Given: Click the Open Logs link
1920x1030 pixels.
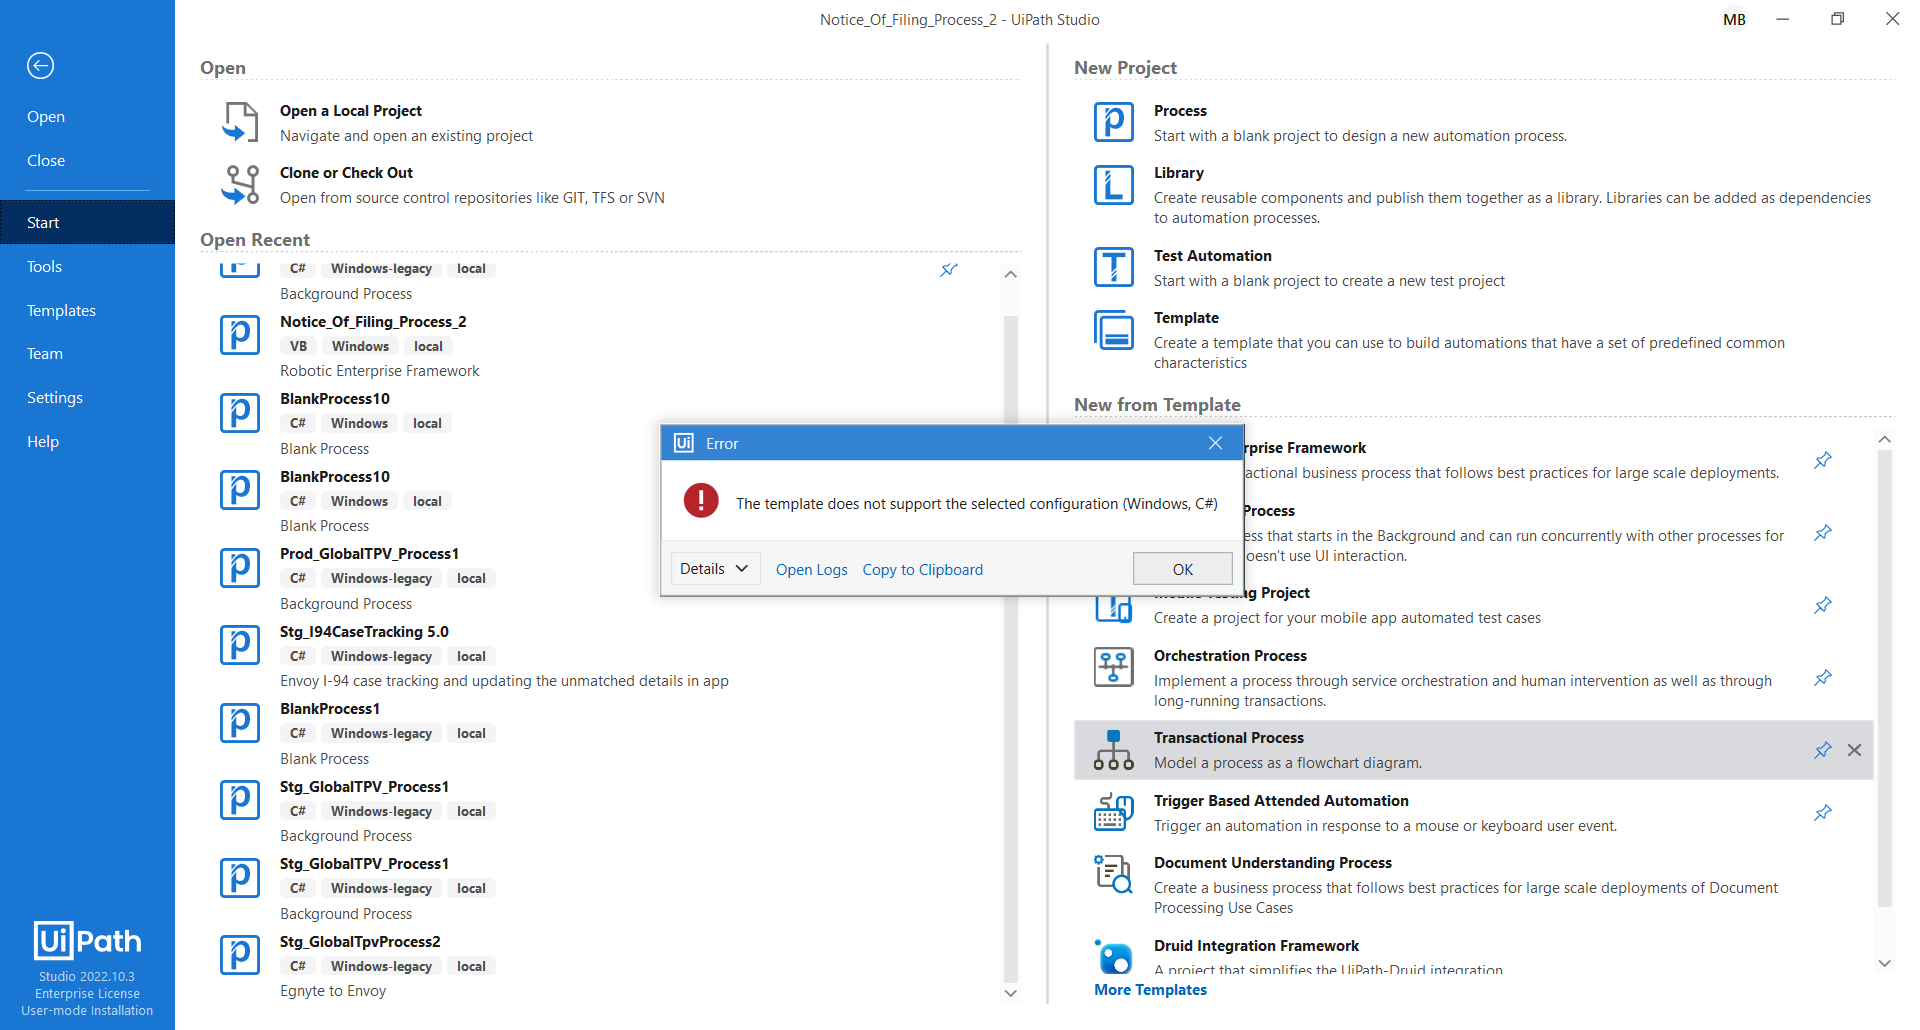Looking at the screenshot, I should [x=812, y=570].
